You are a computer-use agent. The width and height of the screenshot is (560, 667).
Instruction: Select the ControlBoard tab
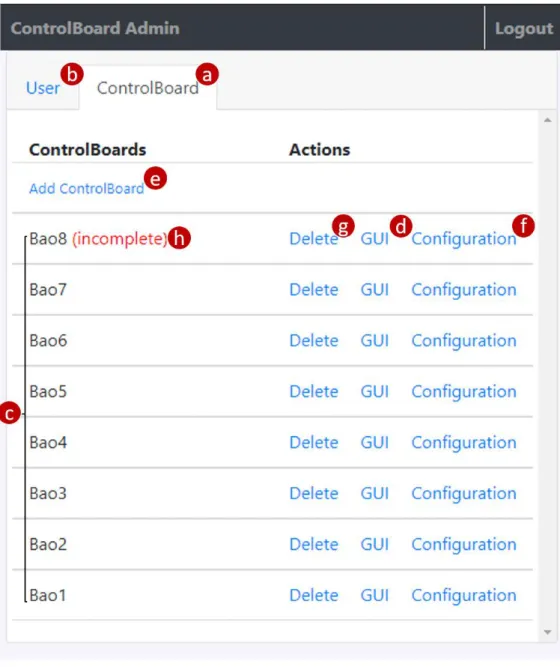(x=148, y=88)
